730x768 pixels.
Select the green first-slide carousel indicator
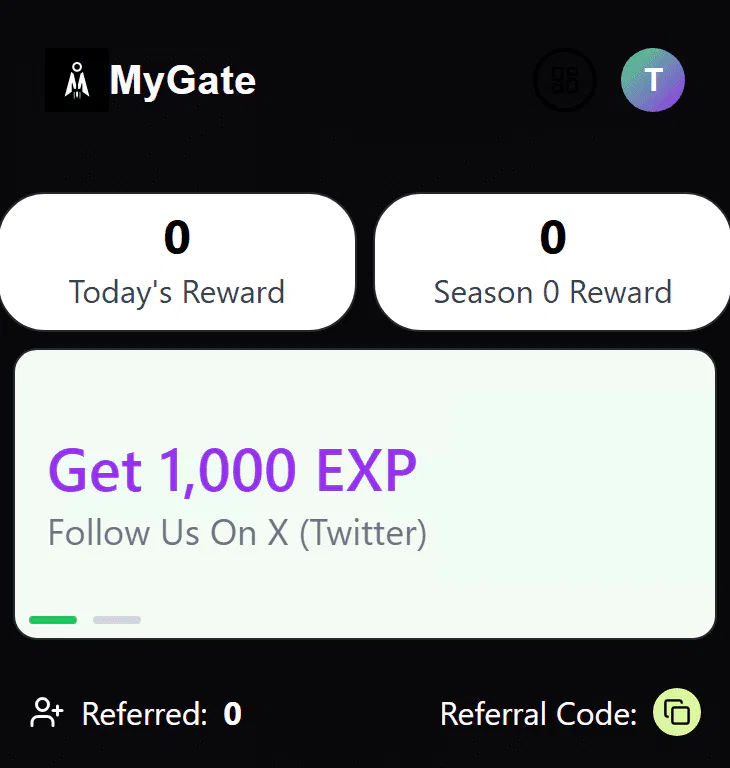point(53,620)
